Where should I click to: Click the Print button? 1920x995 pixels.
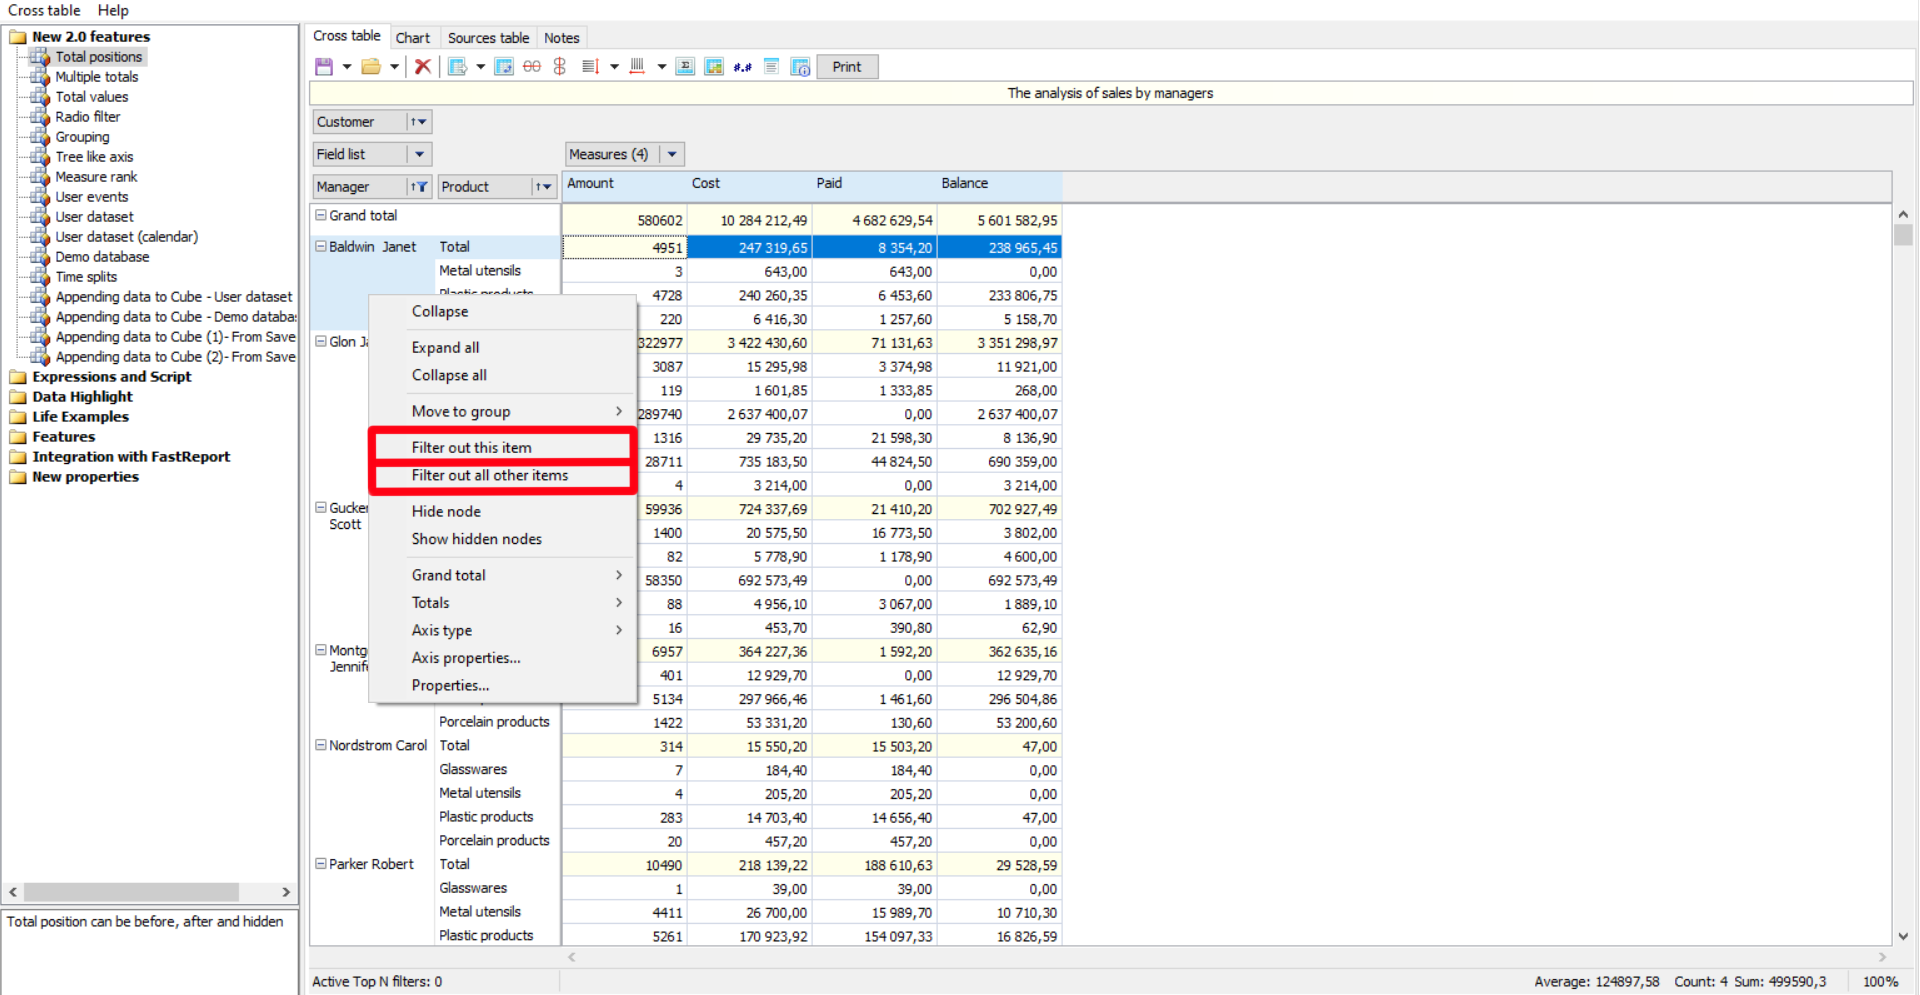tap(847, 67)
